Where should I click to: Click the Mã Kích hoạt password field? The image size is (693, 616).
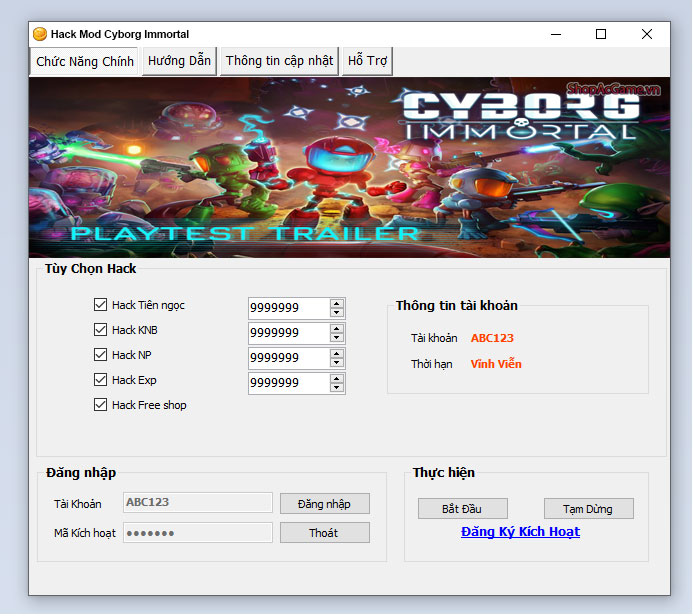[198, 533]
